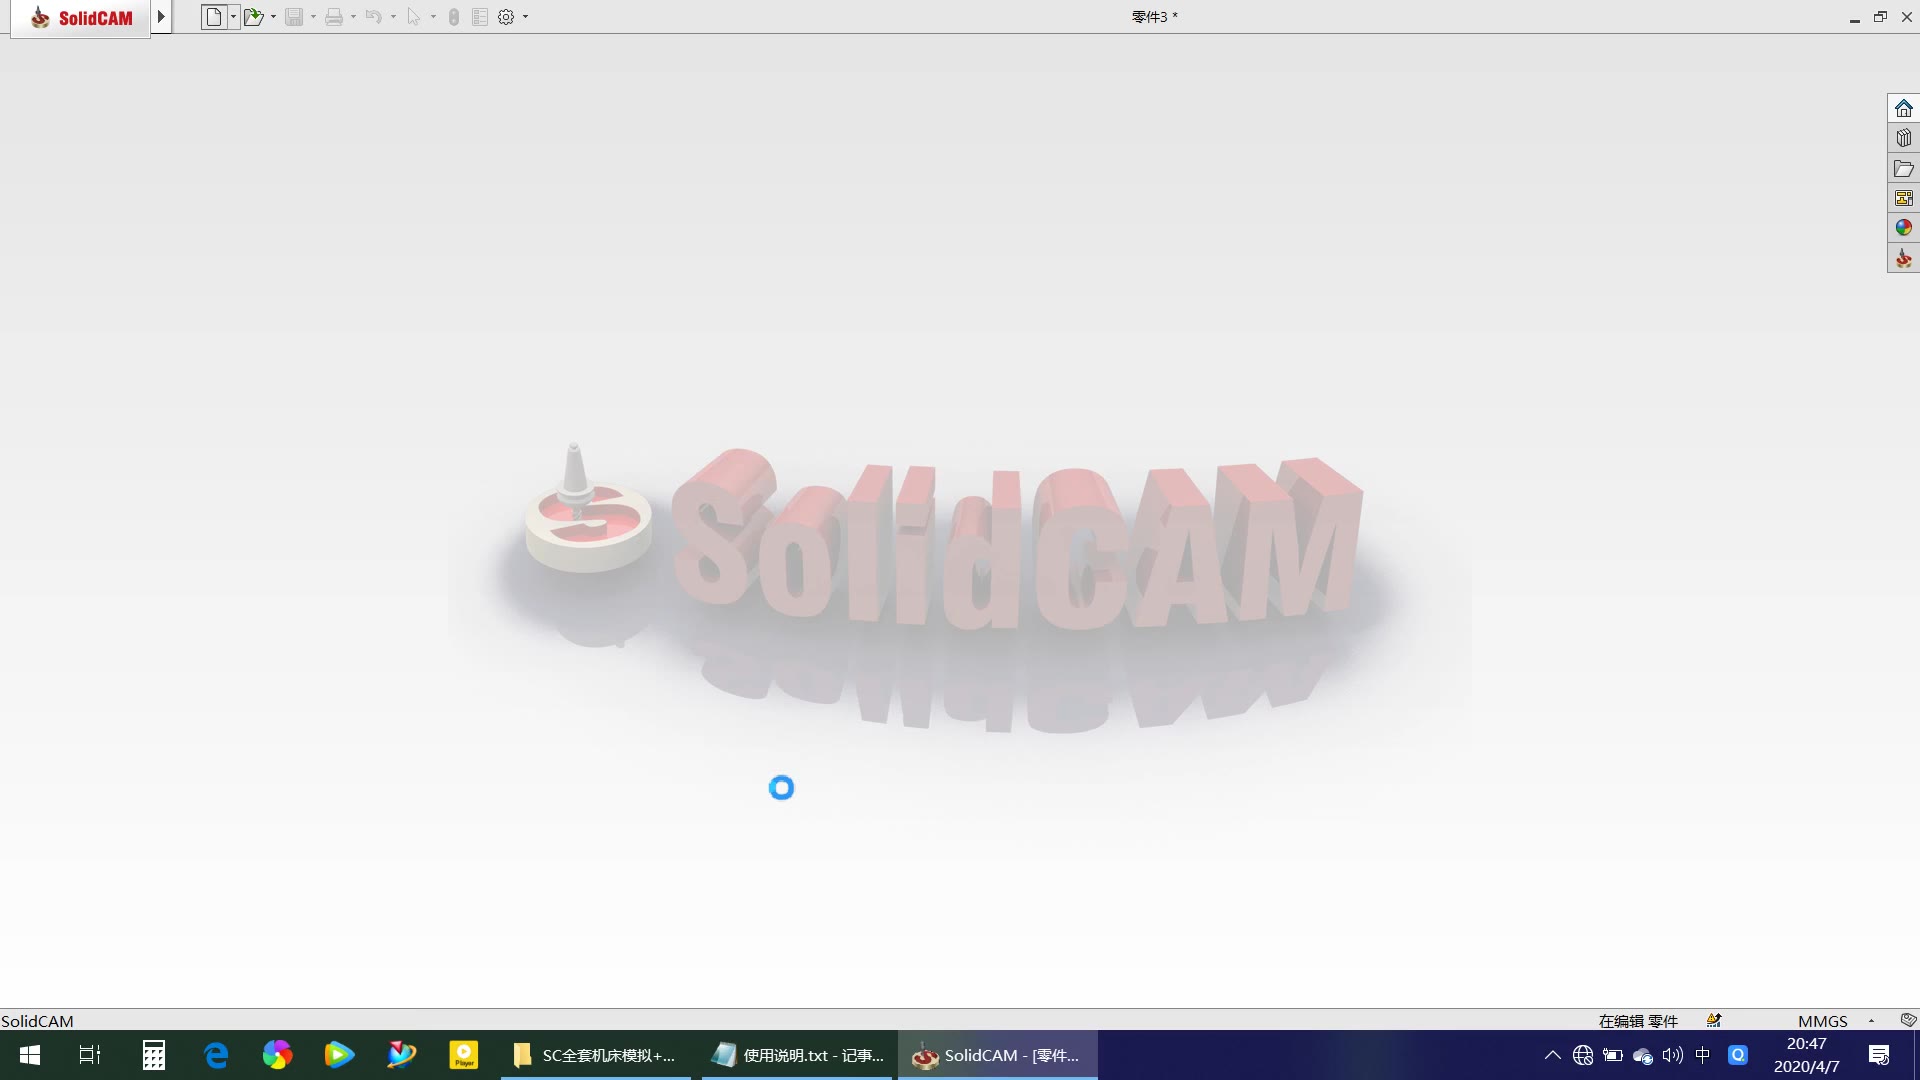1920x1080 pixels.
Task: Click the Save diskette icon
Action: click(x=294, y=17)
